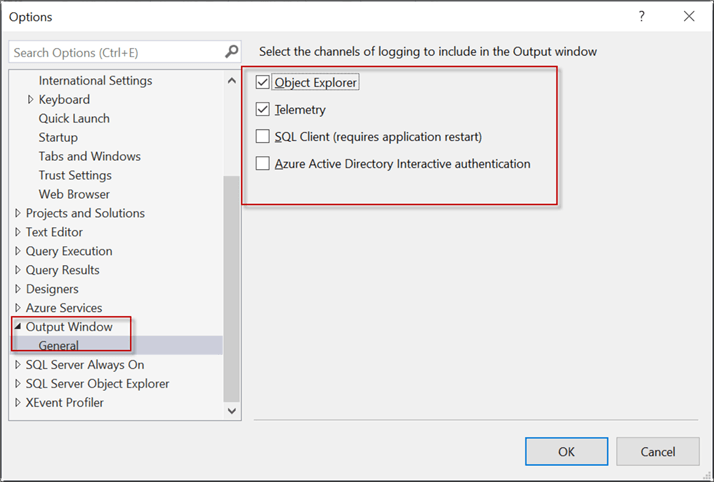
Task: Click the help question mark icon
Action: point(640,16)
